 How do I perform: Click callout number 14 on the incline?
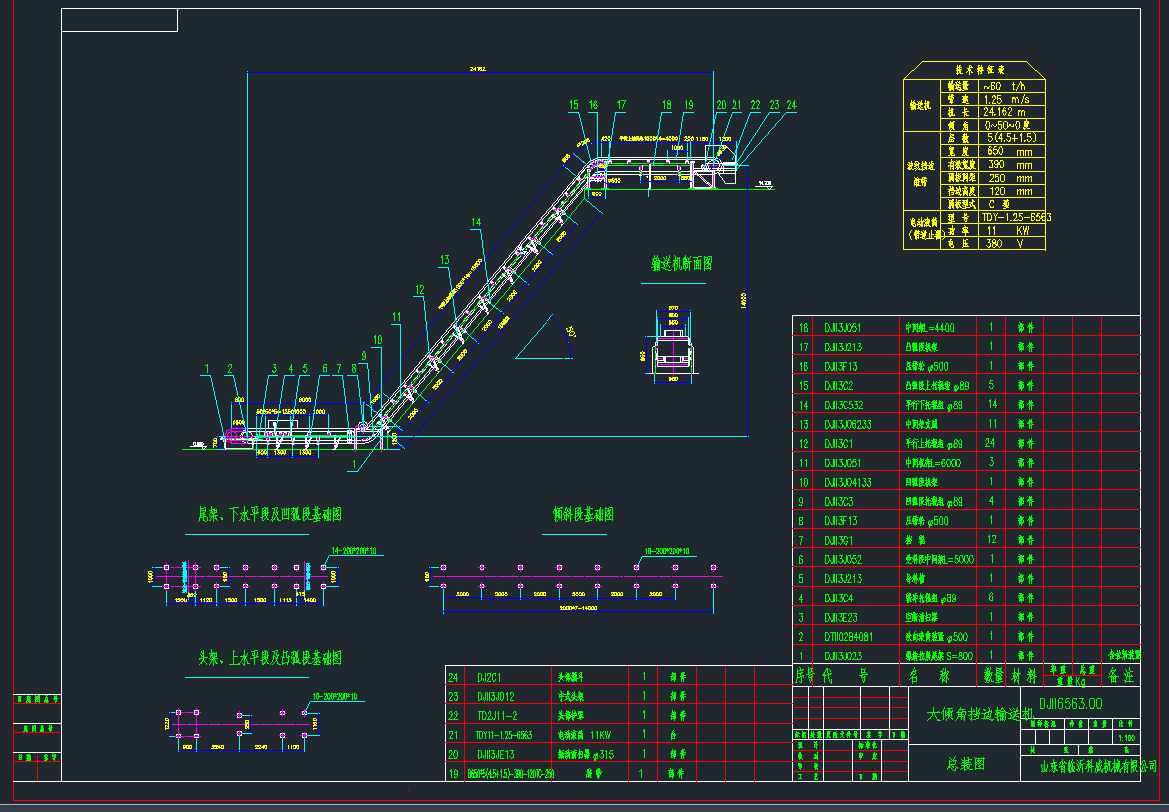tap(476, 222)
